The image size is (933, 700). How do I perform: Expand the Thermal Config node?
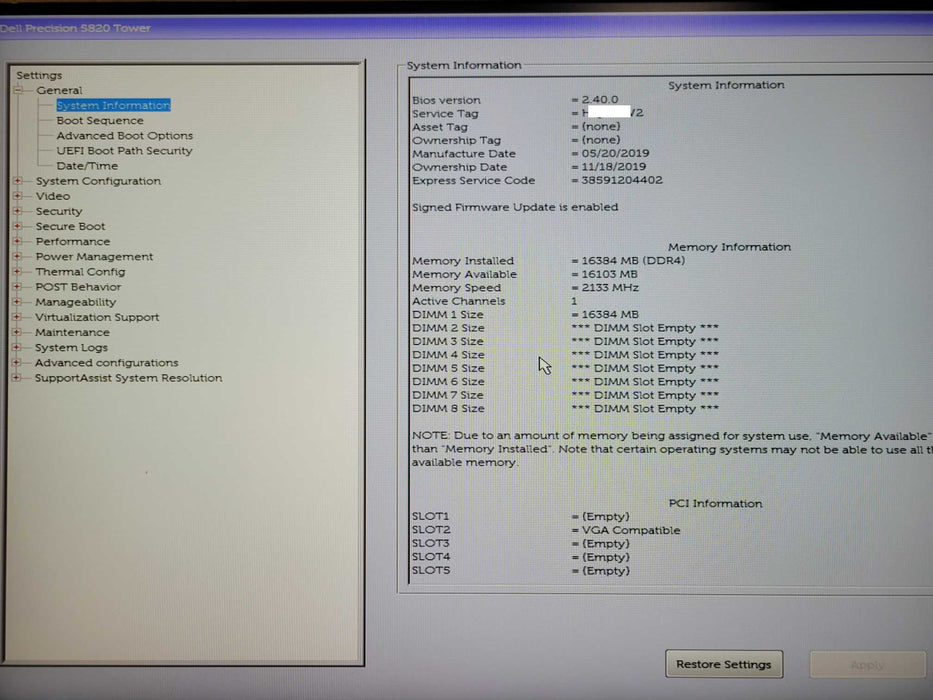18,271
